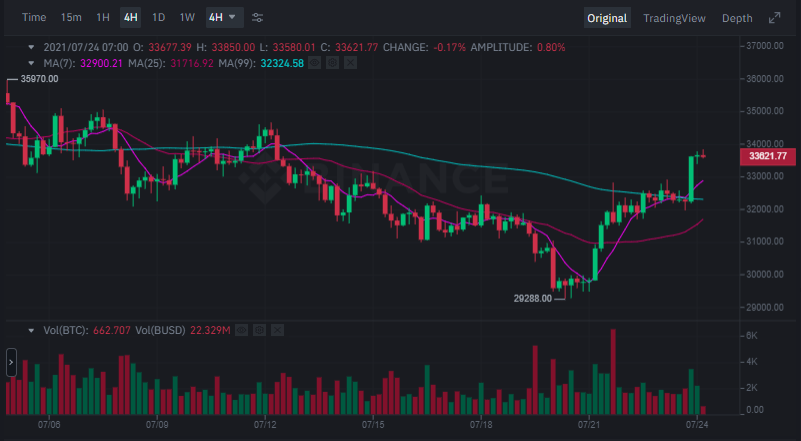Click the current price label 33621.77
This screenshot has width=801, height=441.
tap(768, 156)
